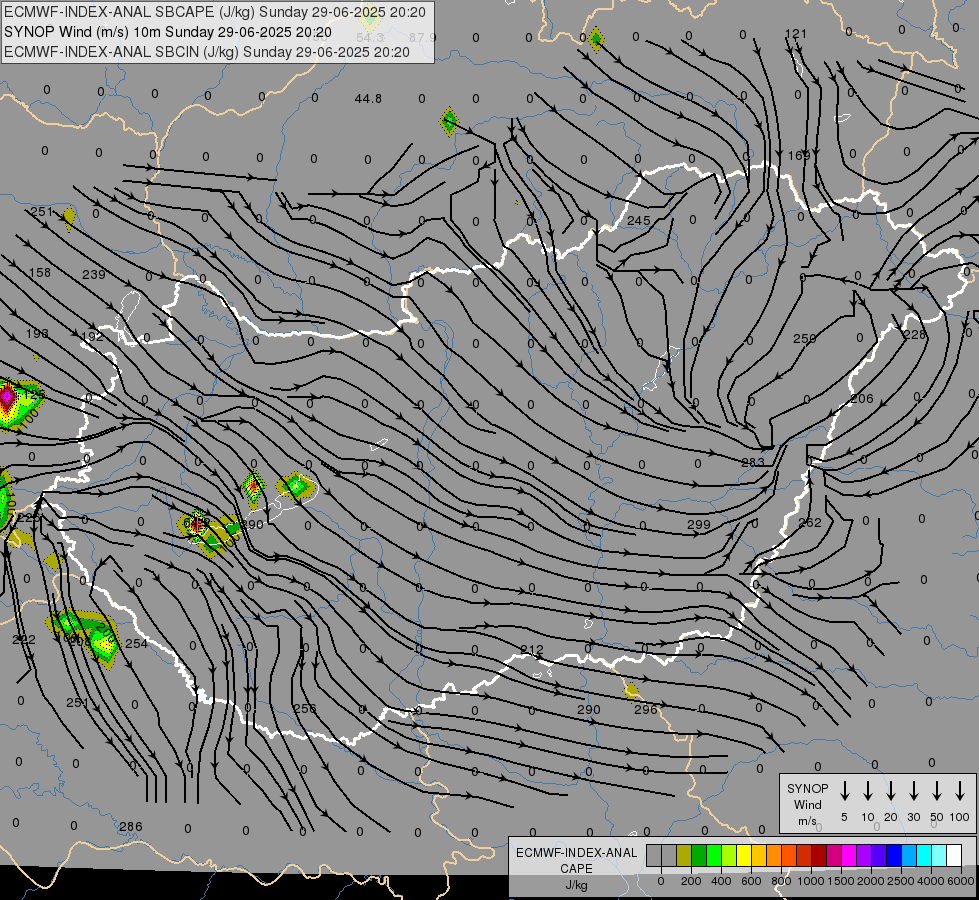This screenshot has width=979, height=900.
Task: Click the 121 value near top right
Action: 795,34
